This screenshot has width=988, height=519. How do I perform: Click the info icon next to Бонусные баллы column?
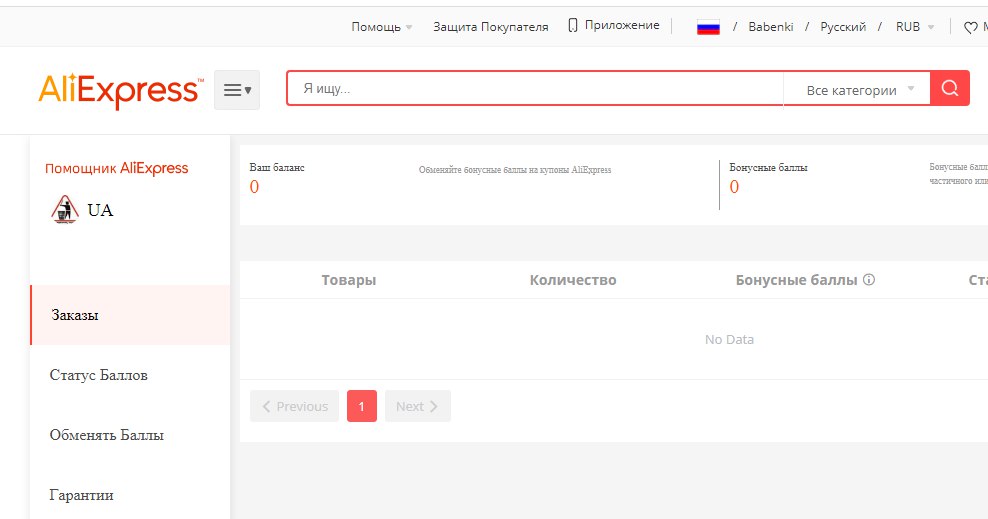(x=869, y=280)
